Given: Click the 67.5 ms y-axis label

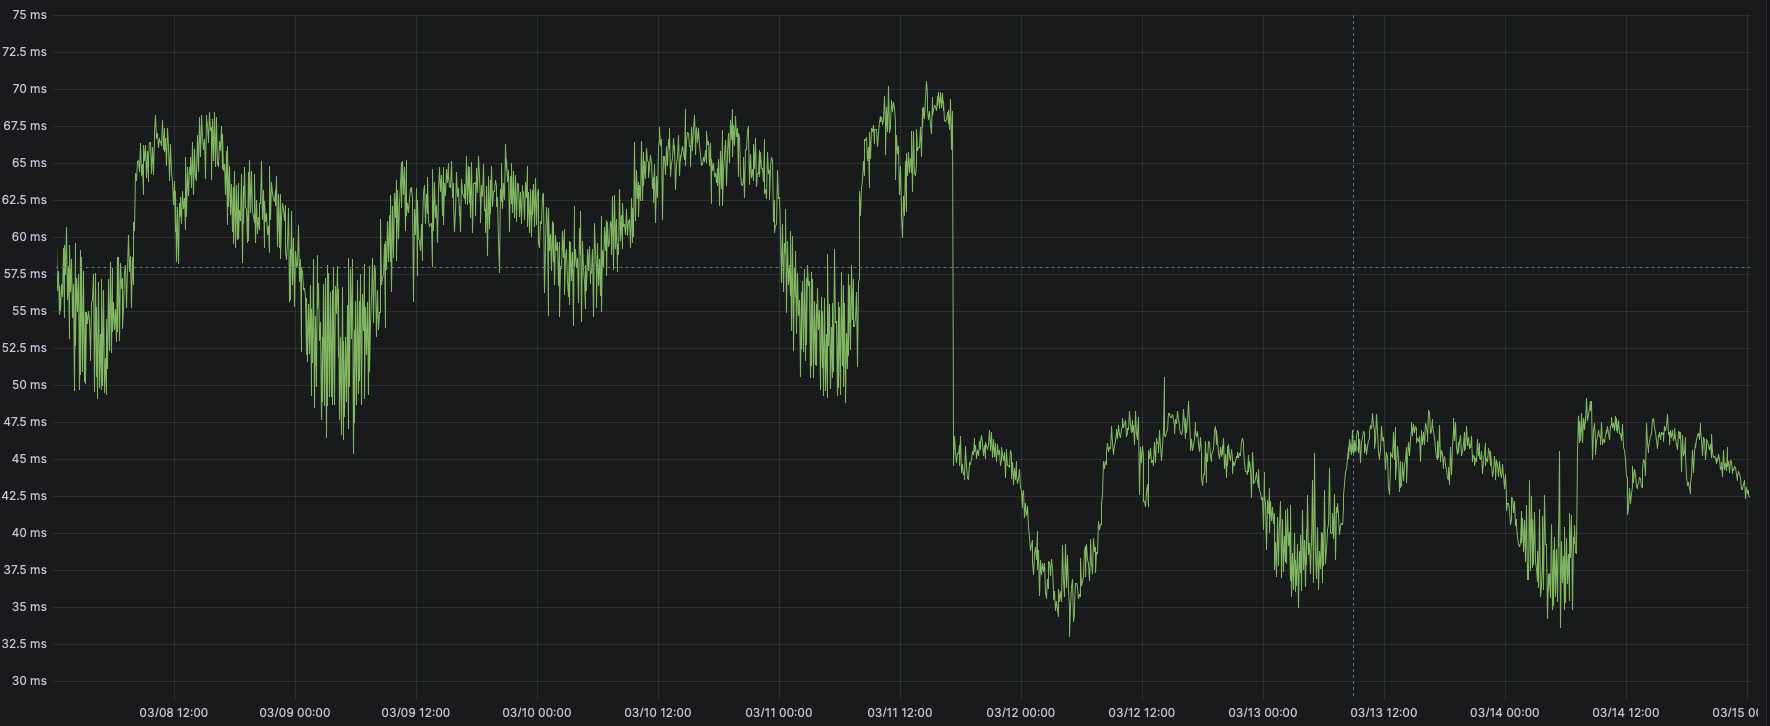Looking at the screenshot, I should 25,126.
